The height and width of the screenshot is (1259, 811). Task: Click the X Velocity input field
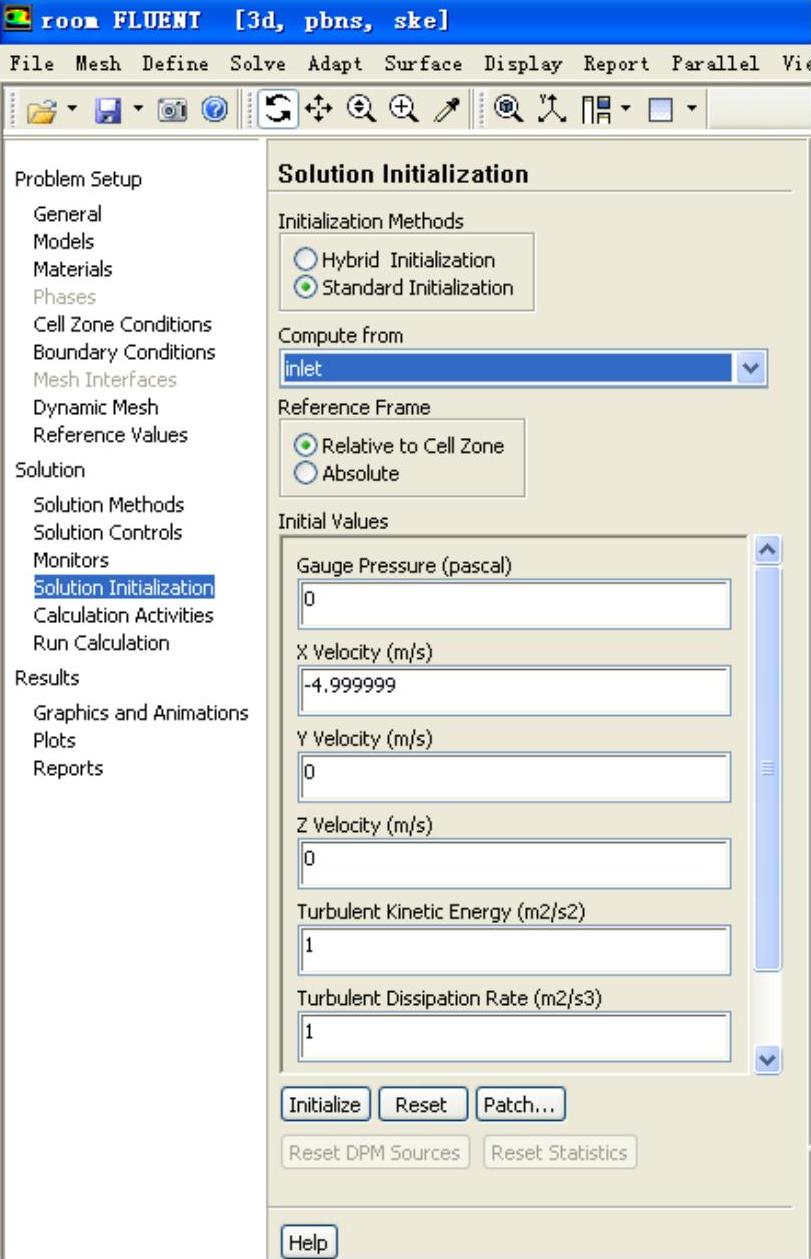[x=514, y=689]
